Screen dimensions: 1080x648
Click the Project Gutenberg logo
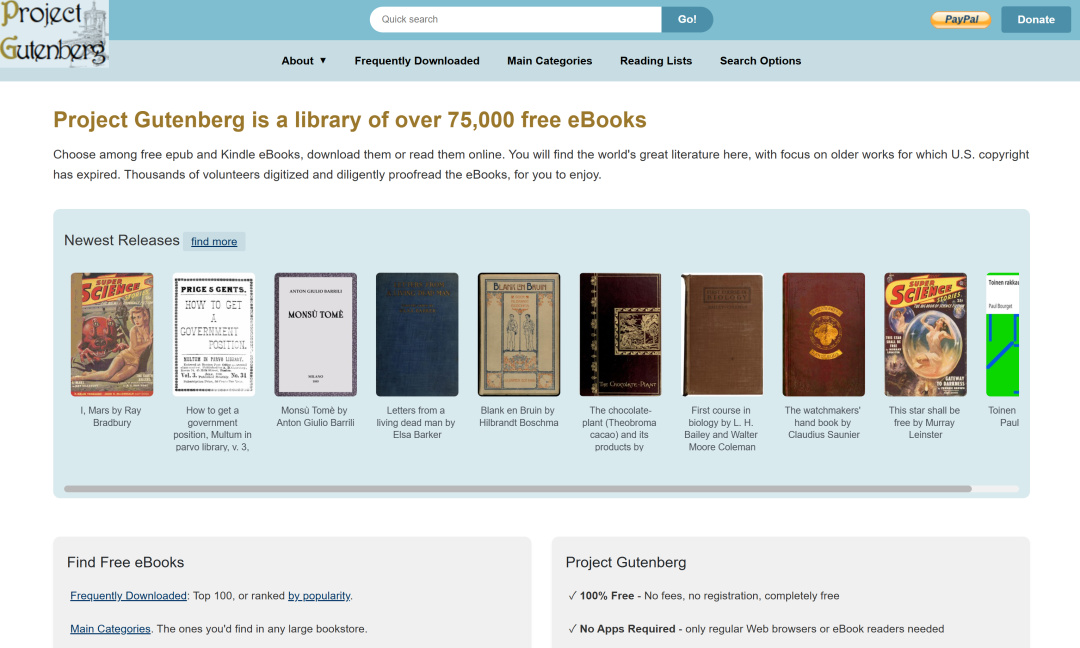tap(54, 34)
